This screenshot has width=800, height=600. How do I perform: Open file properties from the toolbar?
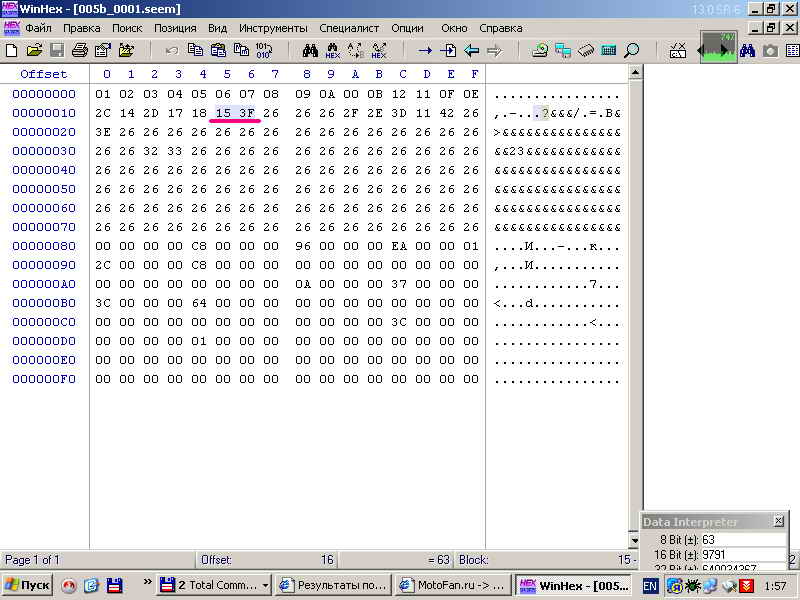[103, 50]
